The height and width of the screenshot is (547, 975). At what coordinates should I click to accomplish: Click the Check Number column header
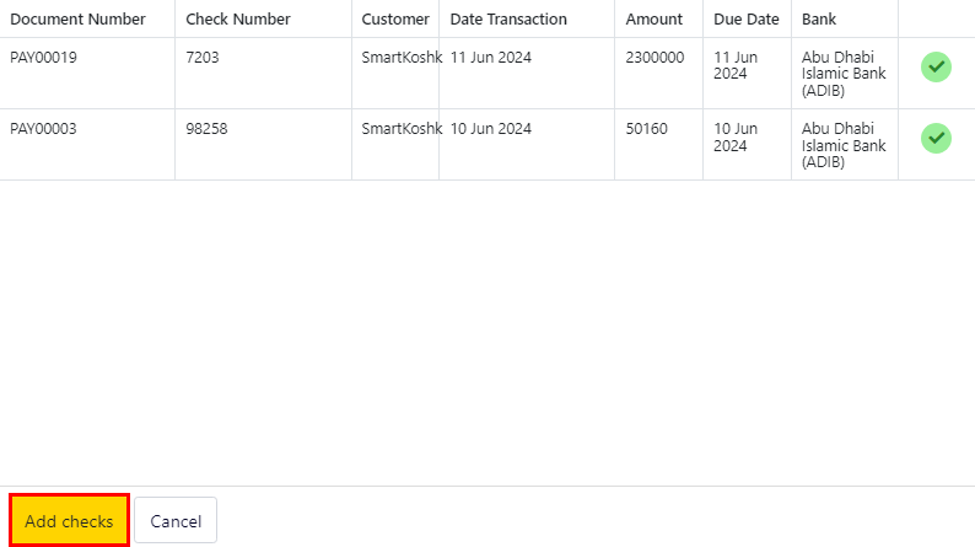click(x=238, y=19)
